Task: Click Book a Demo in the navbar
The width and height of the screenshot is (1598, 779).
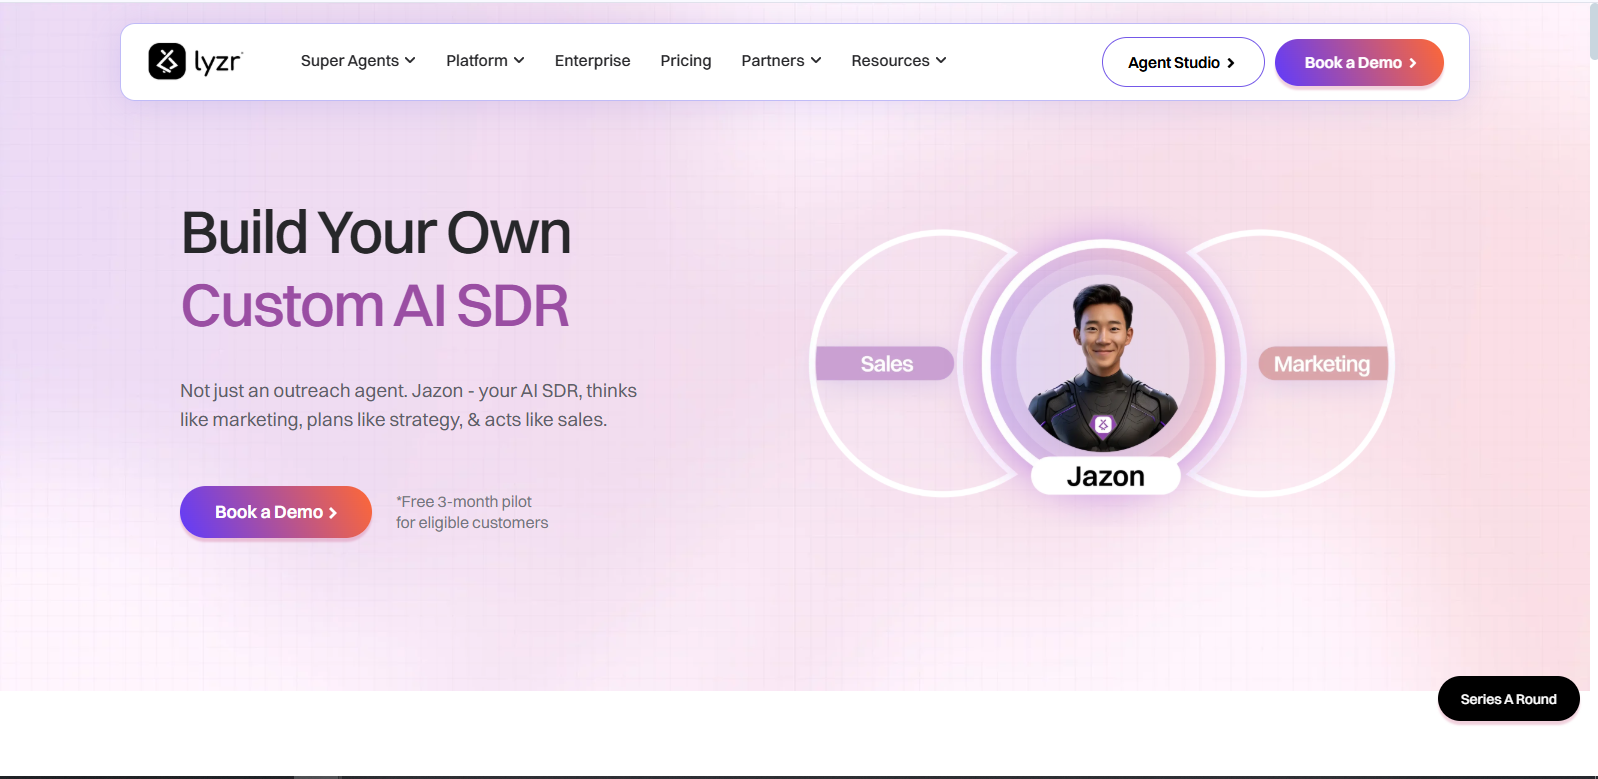Action: (1359, 62)
